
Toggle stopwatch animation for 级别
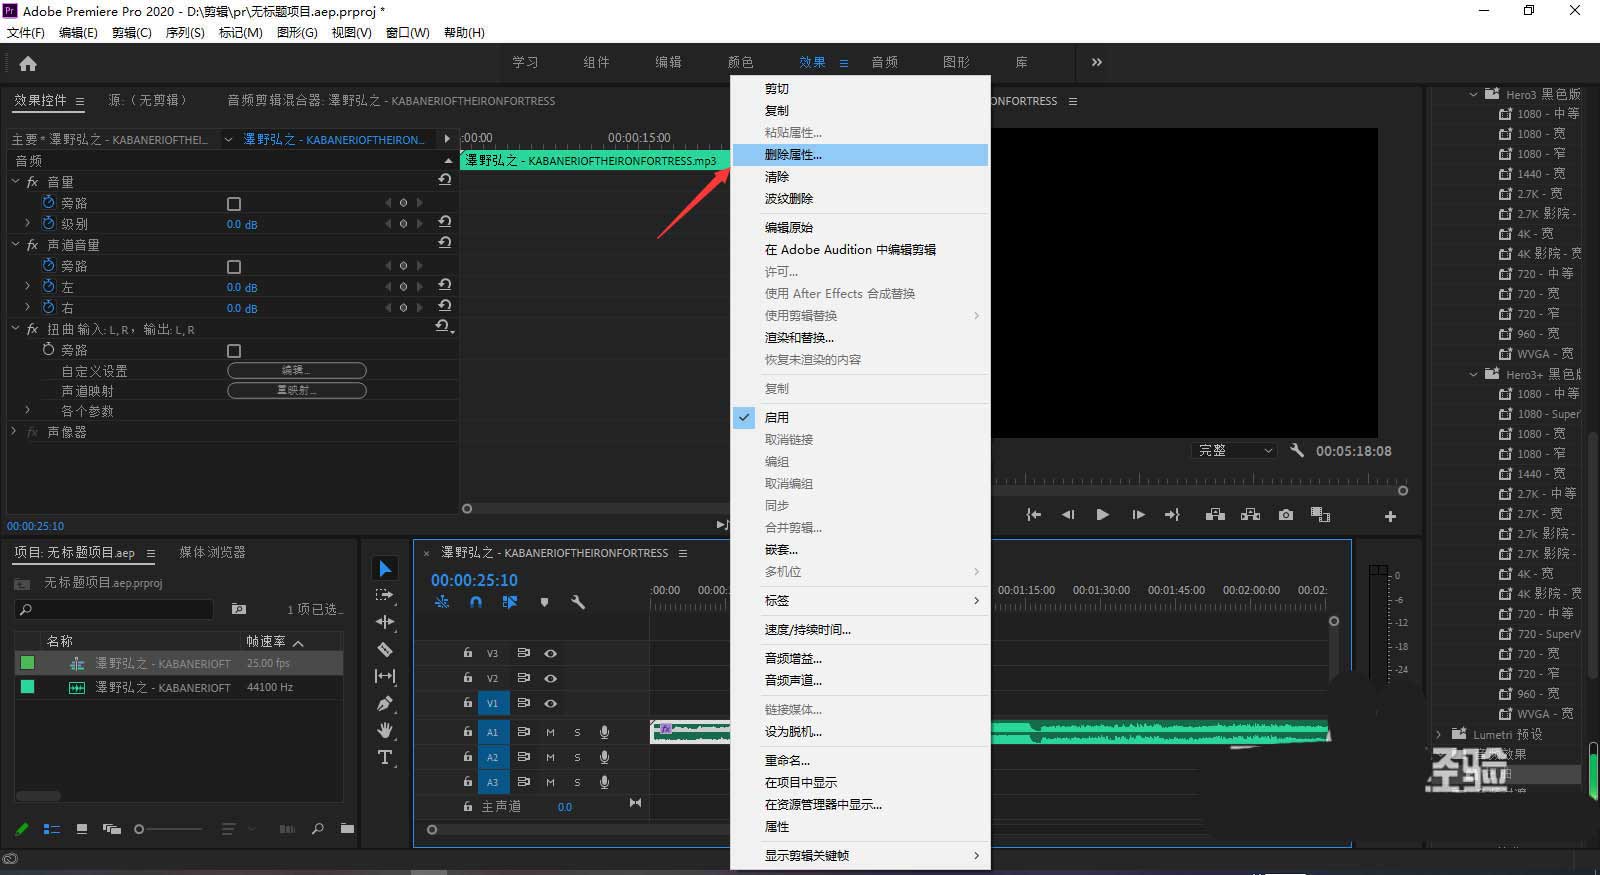tap(48, 223)
